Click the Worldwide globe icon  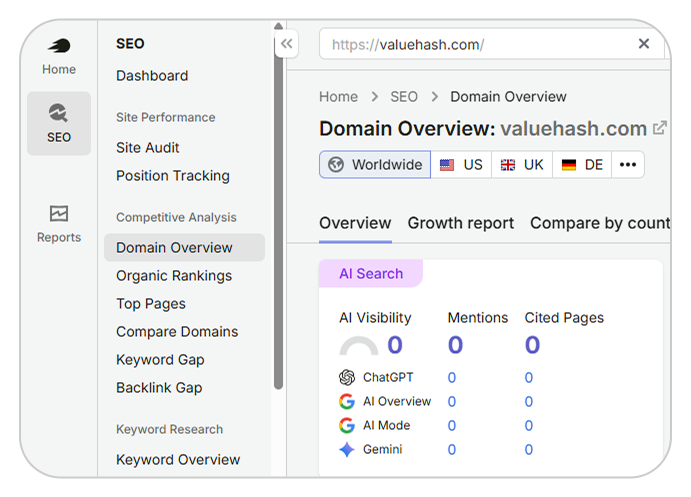point(336,164)
